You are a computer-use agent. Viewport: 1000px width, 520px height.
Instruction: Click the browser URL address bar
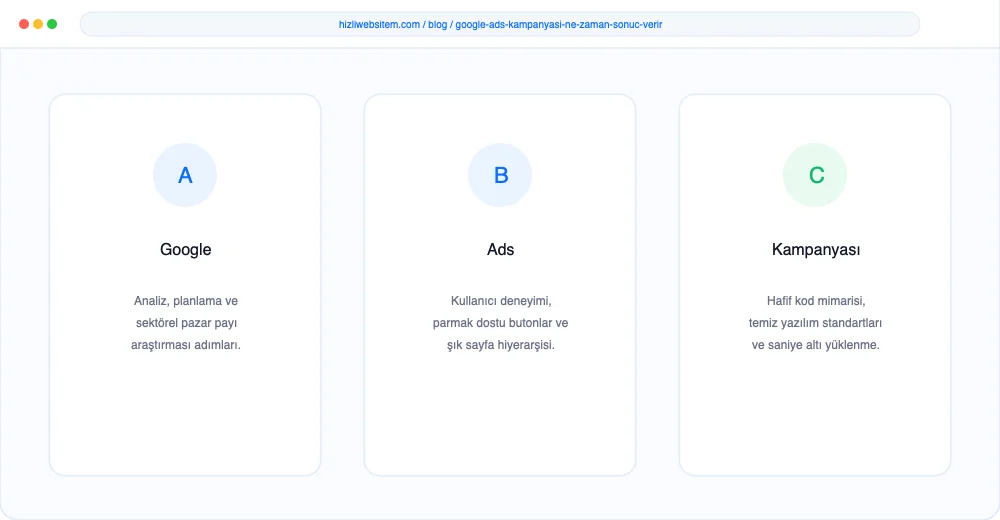[500, 24]
